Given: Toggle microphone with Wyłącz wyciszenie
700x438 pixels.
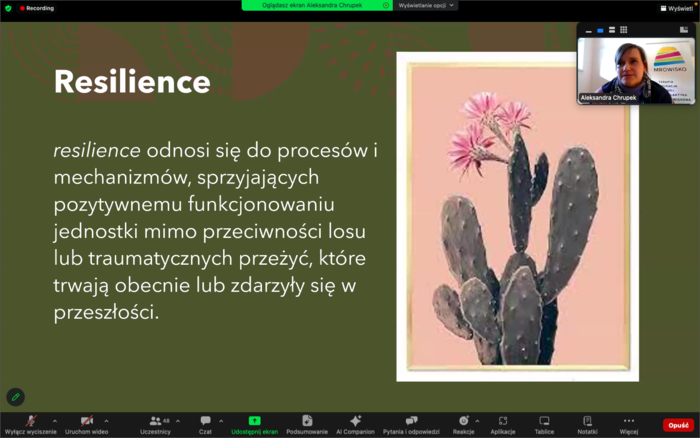Looking at the screenshot, I should [x=28, y=424].
